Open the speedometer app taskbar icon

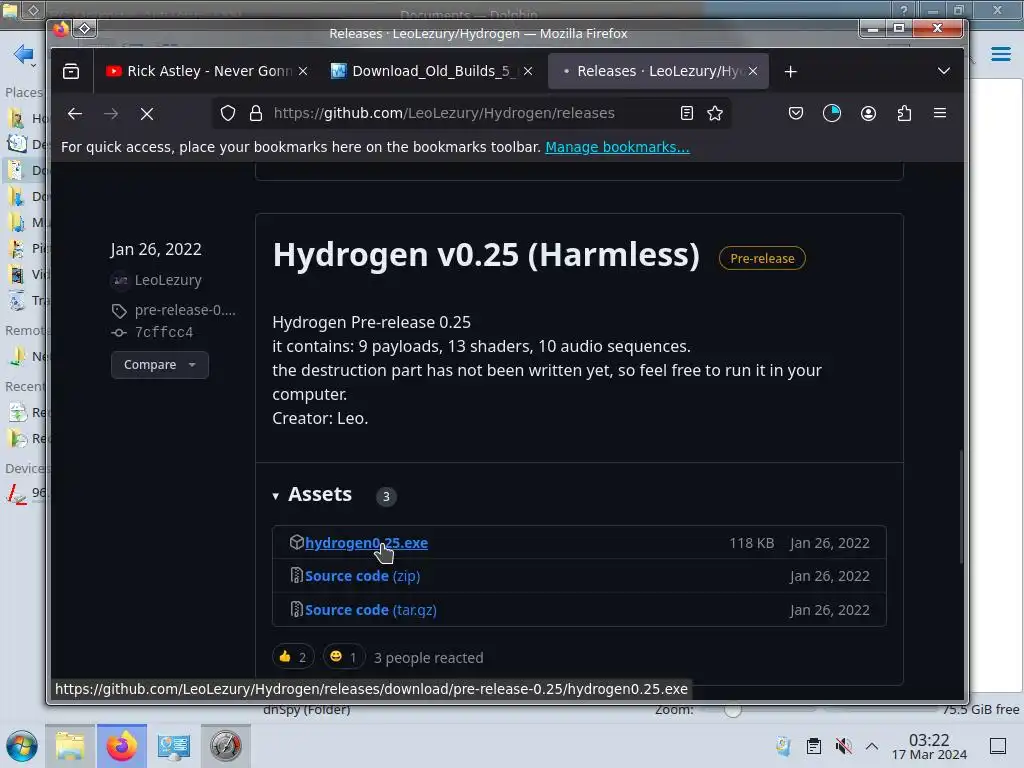coord(225,746)
